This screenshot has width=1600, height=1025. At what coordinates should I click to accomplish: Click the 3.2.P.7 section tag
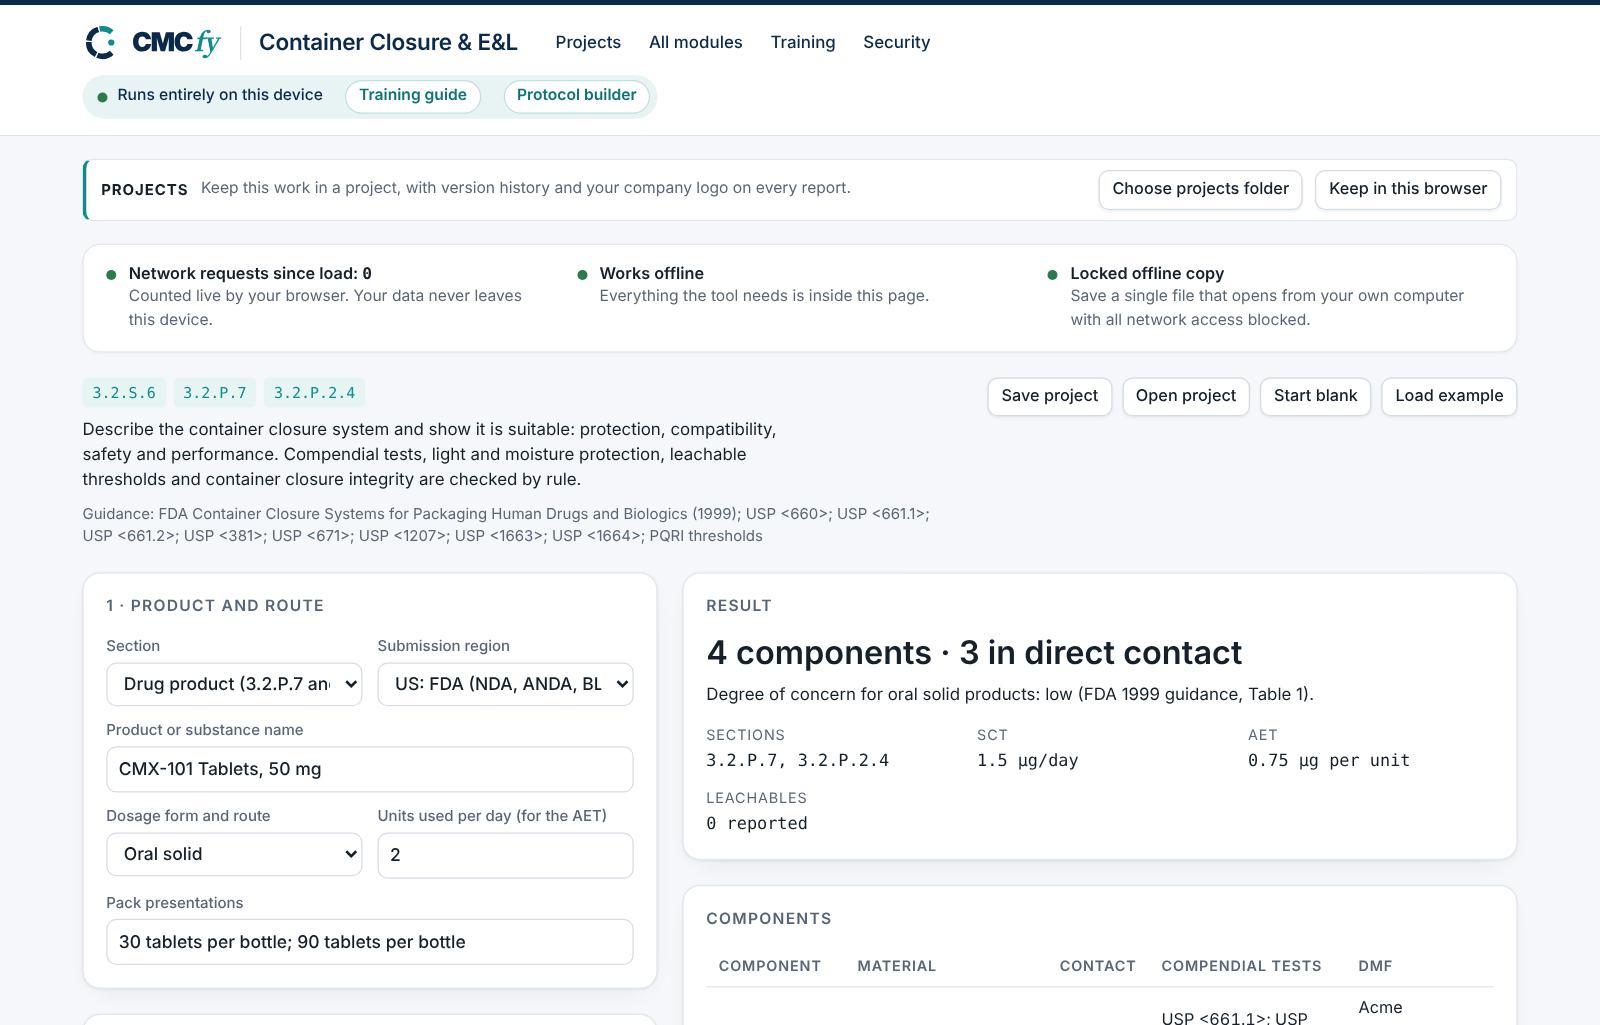click(x=215, y=393)
